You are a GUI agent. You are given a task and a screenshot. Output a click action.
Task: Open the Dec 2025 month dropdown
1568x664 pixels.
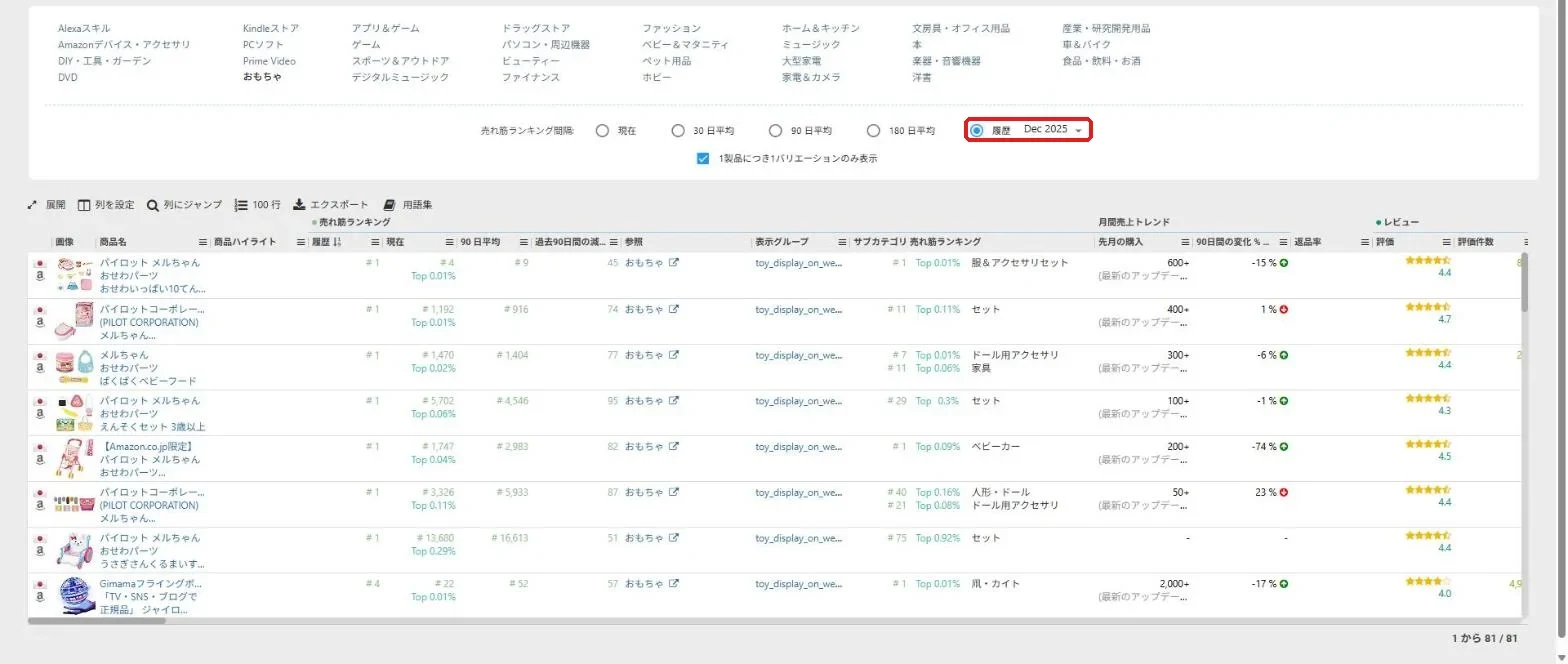click(1053, 130)
